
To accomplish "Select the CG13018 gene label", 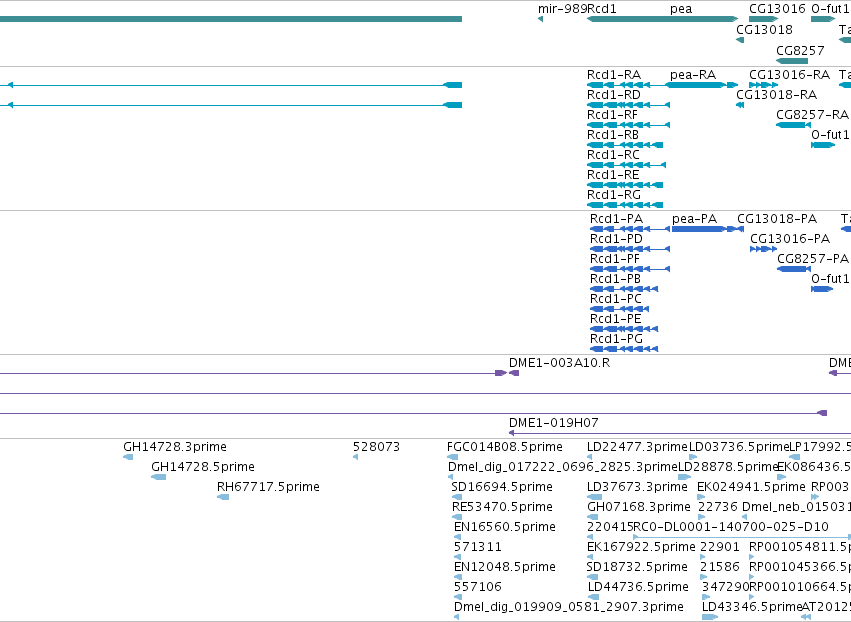I will click(764, 30).
